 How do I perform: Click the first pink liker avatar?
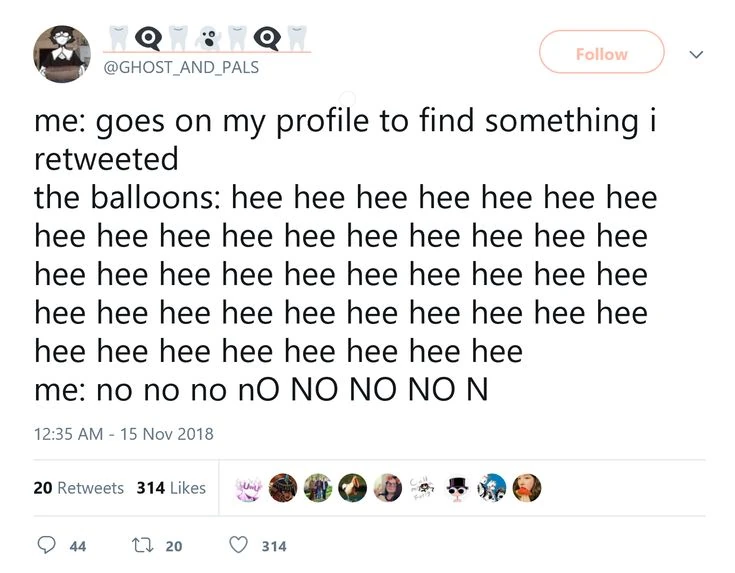(x=248, y=488)
